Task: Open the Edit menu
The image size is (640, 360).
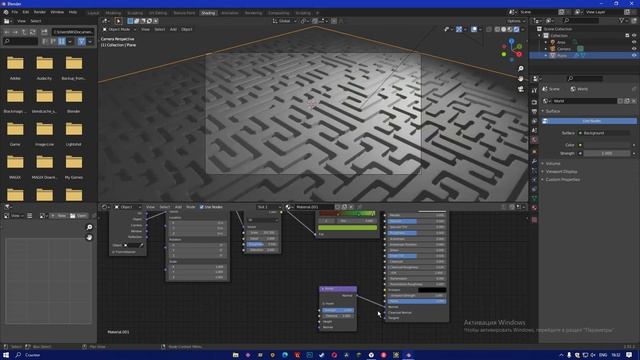Action: [26, 12]
